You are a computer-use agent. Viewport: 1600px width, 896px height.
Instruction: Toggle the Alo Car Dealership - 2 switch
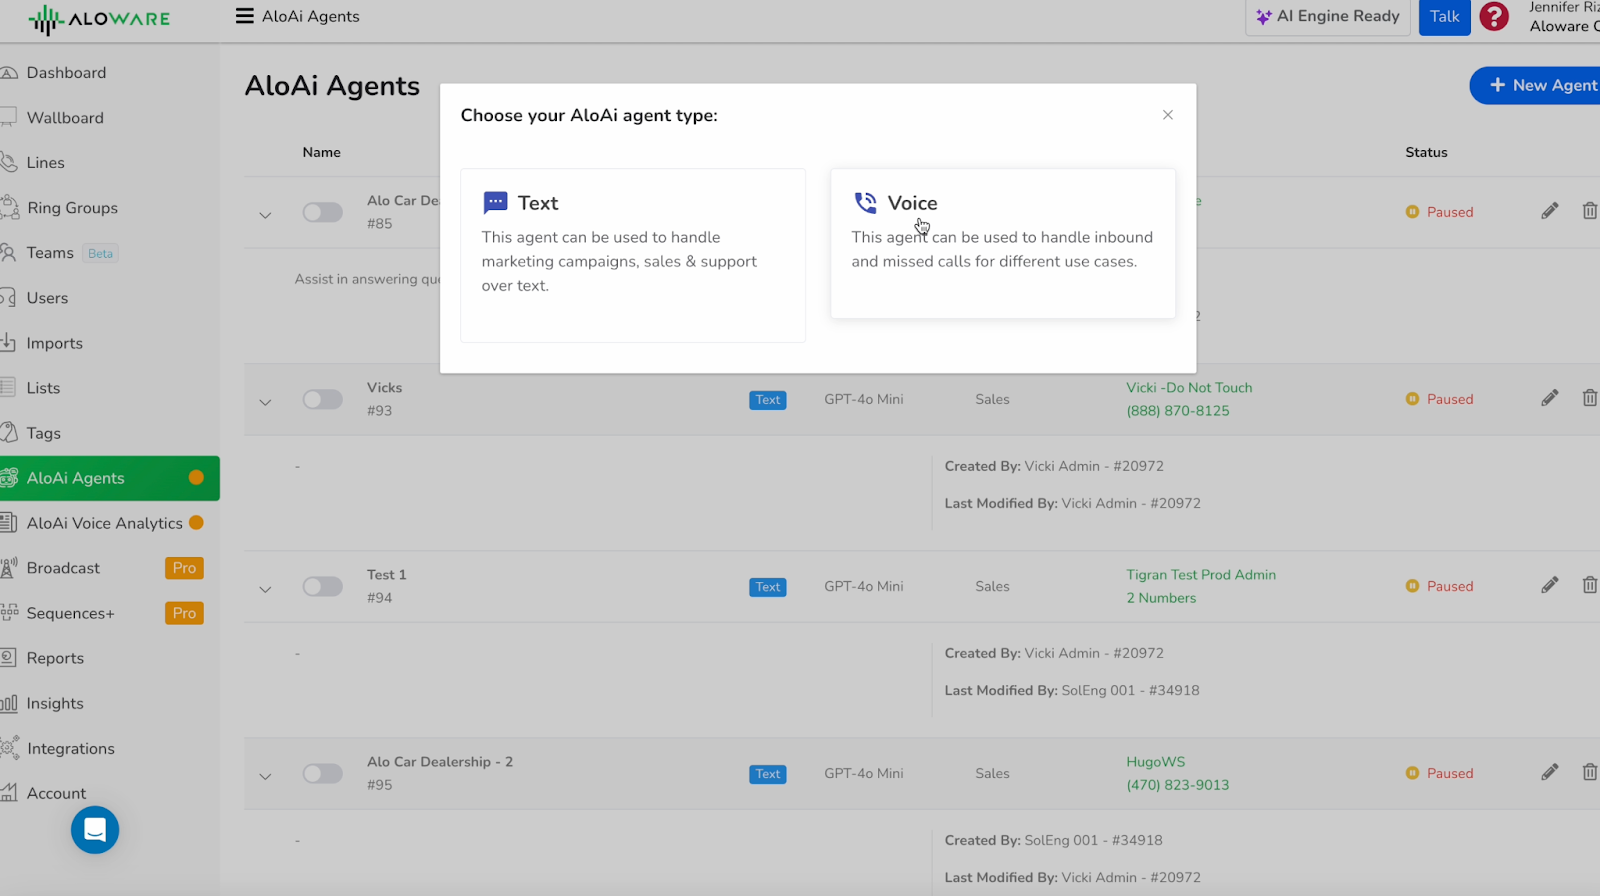(323, 773)
